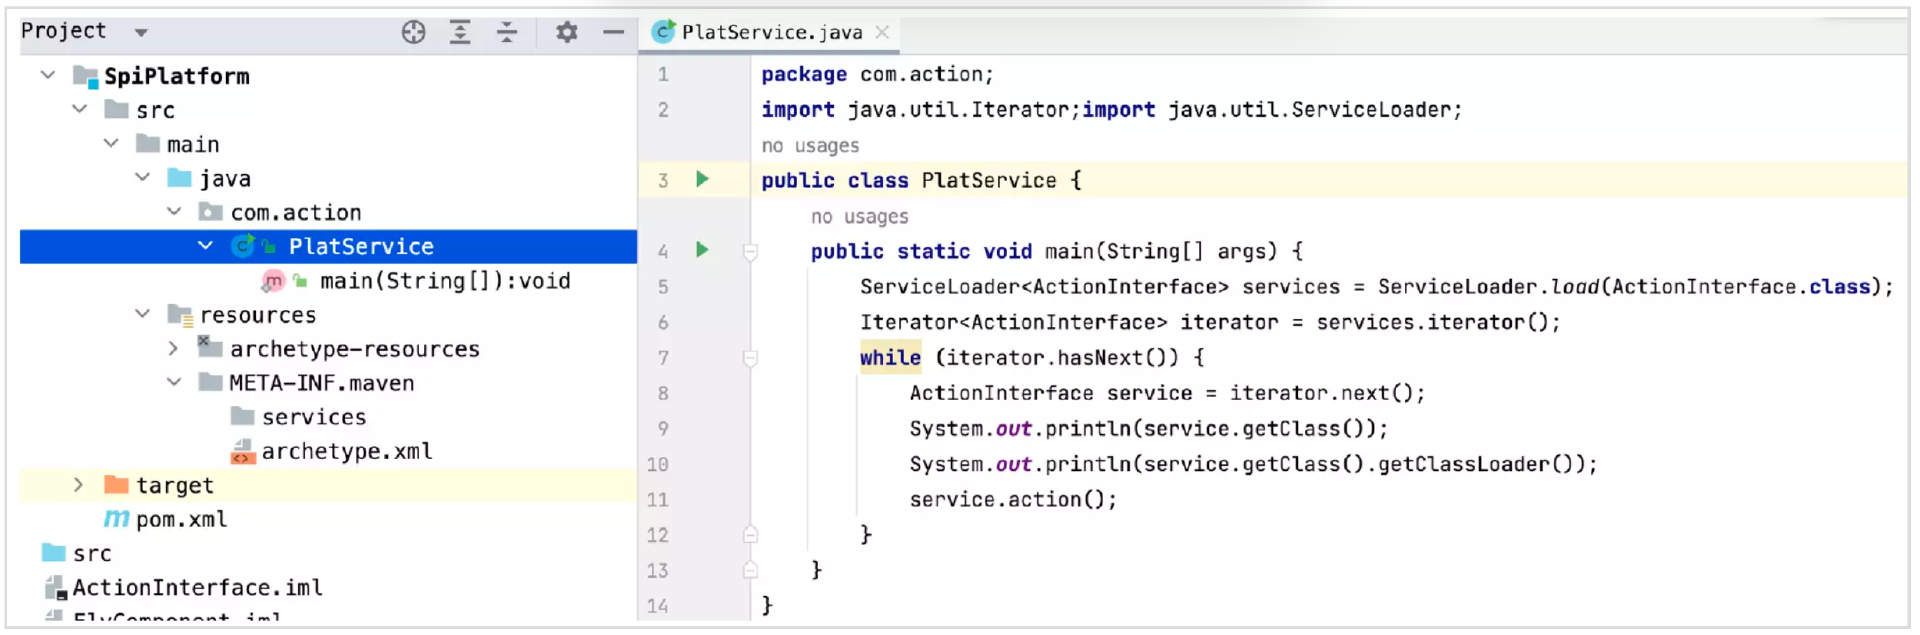Viewport: 1920px width, 635px height.
Task: Open archetype.xml in project tree
Action: (x=346, y=451)
